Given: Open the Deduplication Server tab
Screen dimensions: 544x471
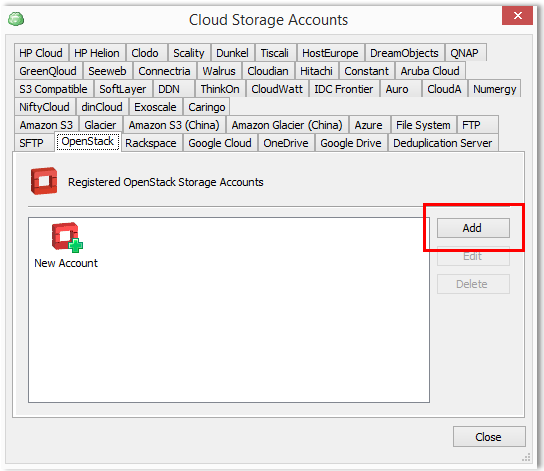Looking at the screenshot, I should click(442, 143).
